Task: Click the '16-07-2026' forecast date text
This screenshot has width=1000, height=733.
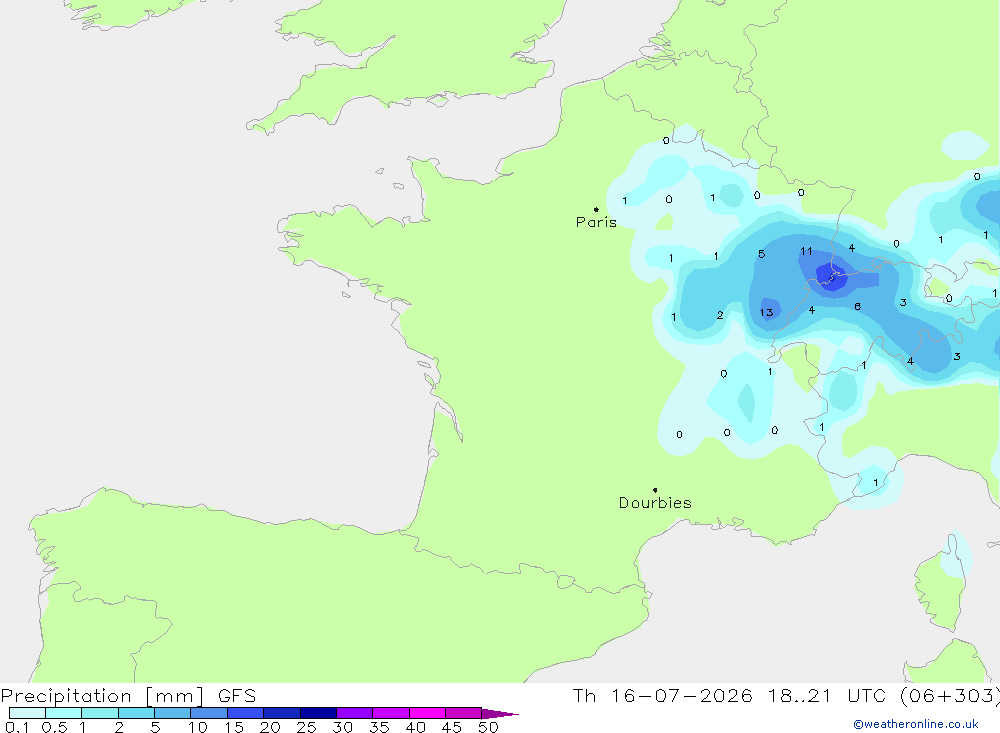Action: [x=681, y=696]
